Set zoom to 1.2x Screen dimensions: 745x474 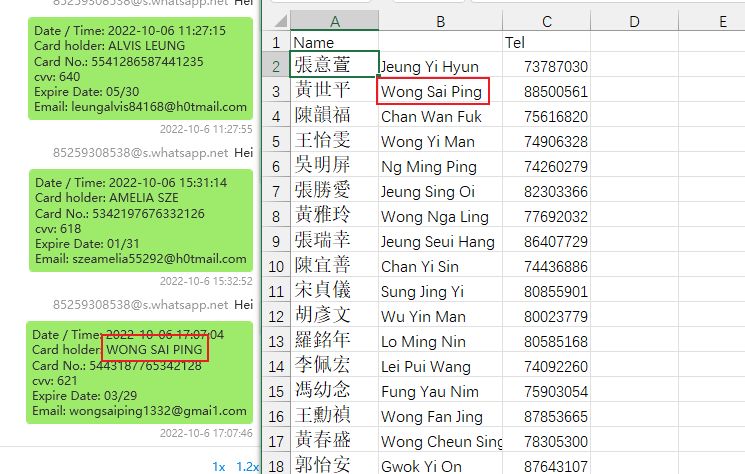click(x=247, y=466)
